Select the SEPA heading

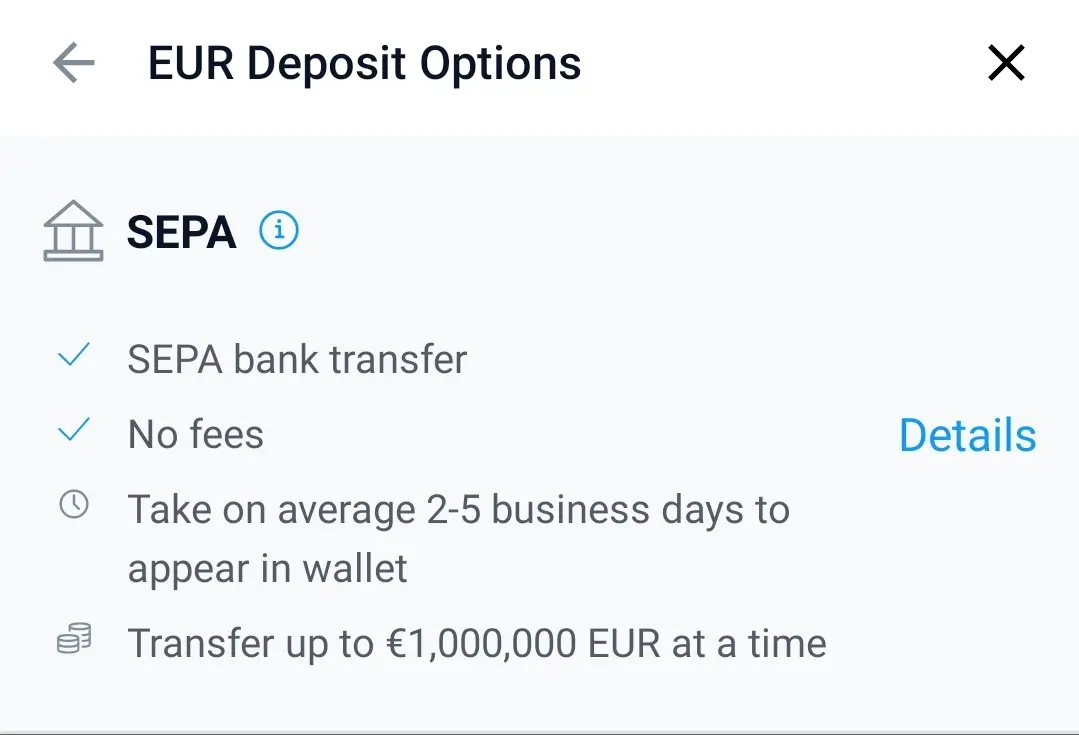point(182,232)
